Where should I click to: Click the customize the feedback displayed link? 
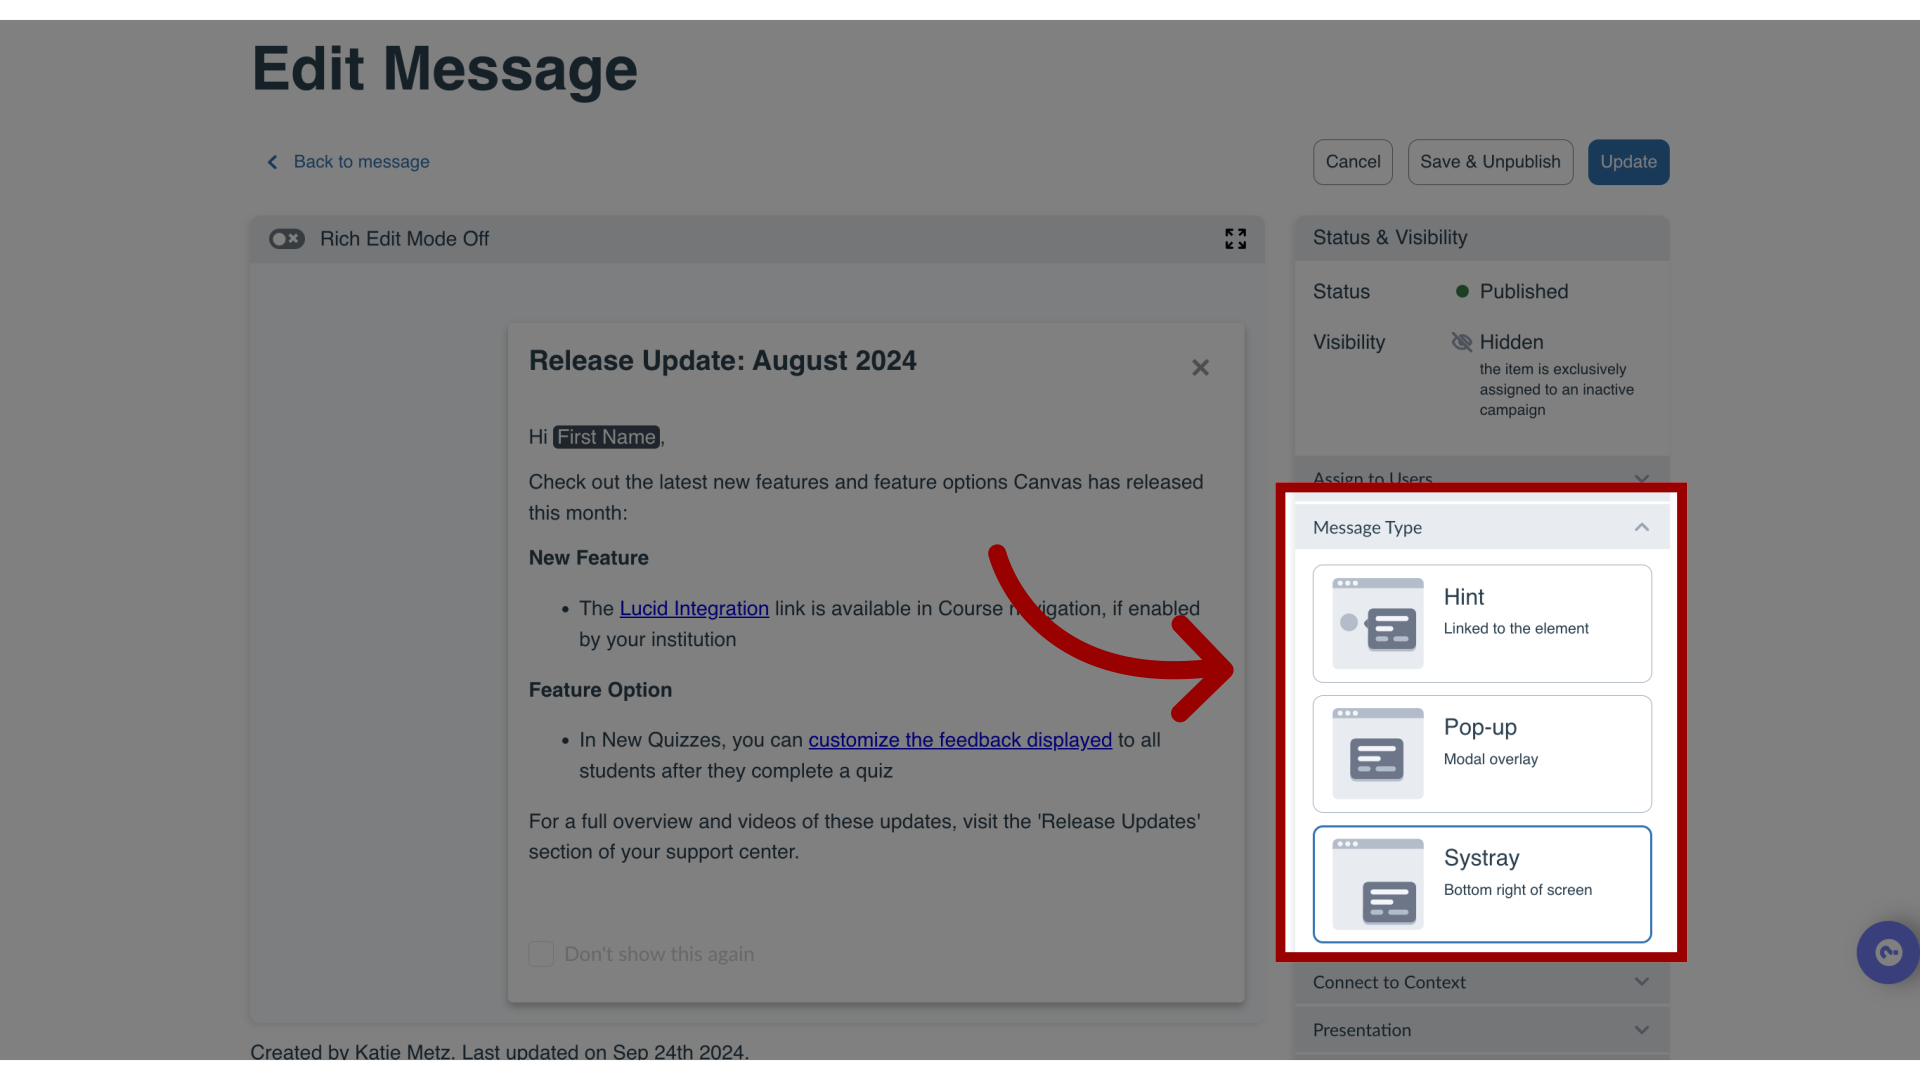point(959,738)
